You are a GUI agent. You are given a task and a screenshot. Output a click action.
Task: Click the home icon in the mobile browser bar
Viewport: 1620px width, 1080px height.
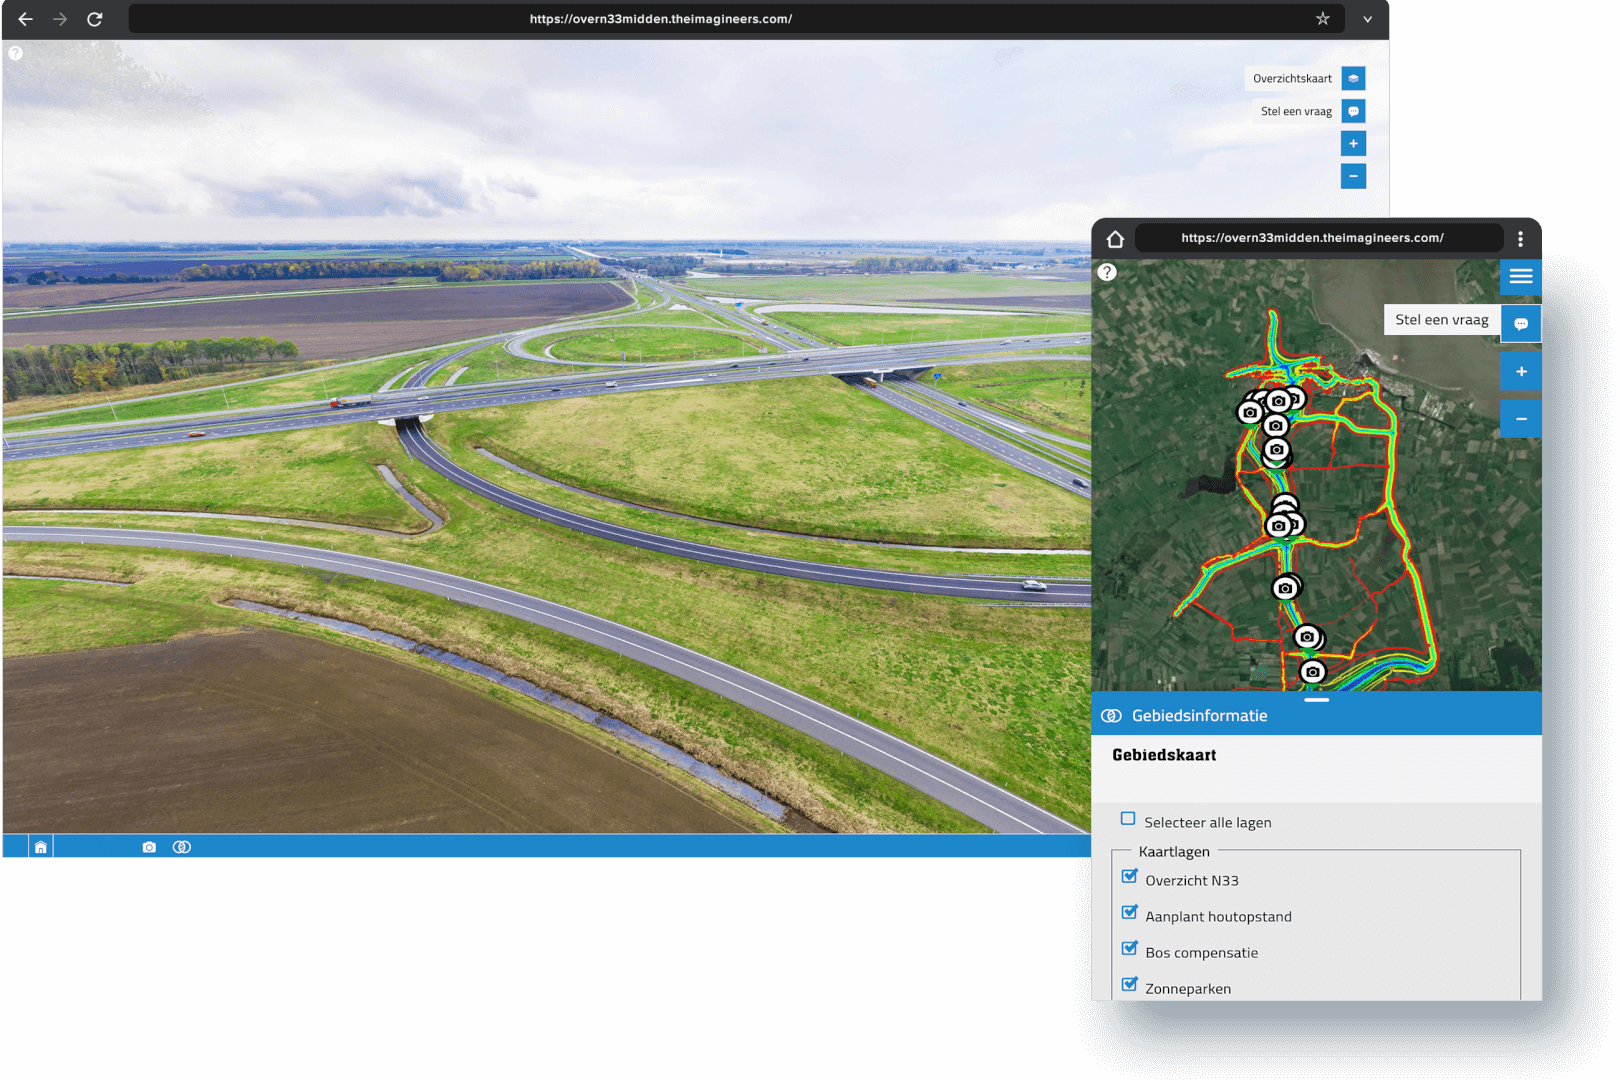pyautogui.click(x=1114, y=238)
